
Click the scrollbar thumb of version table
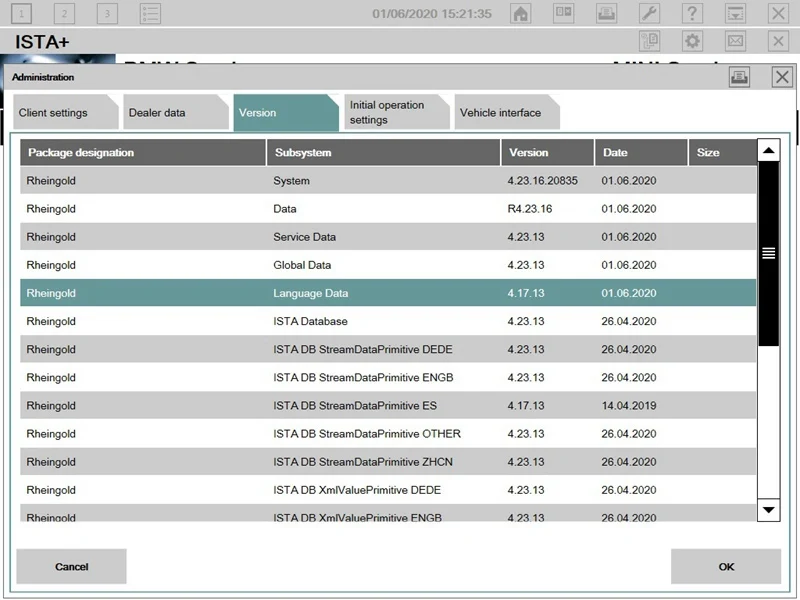tap(768, 254)
